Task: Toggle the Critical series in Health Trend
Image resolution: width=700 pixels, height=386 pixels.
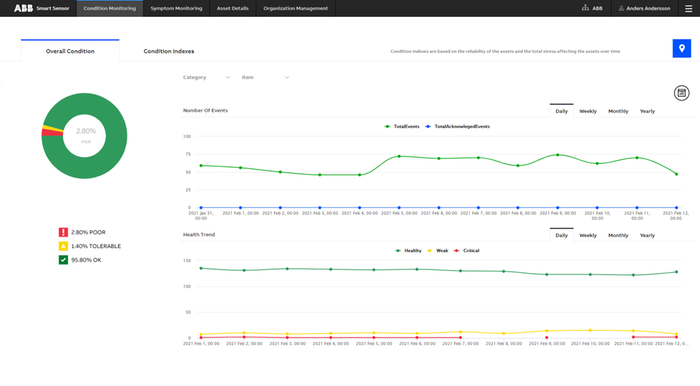Action: pyautogui.click(x=467, y=250)
